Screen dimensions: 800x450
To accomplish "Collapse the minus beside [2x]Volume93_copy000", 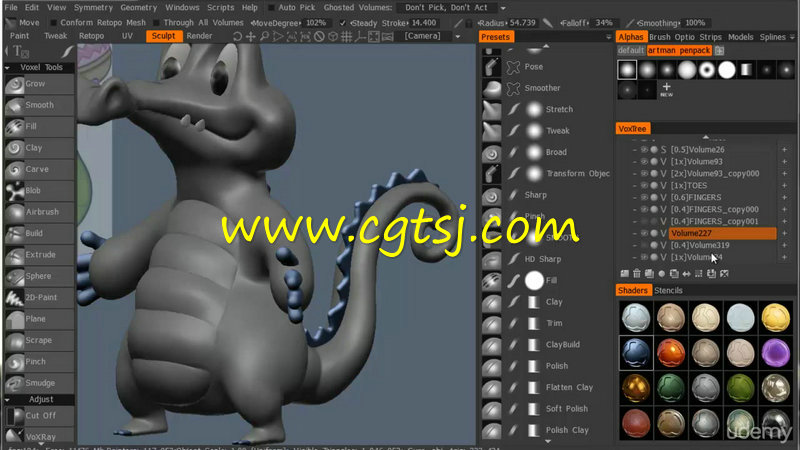I will [634, 174].
